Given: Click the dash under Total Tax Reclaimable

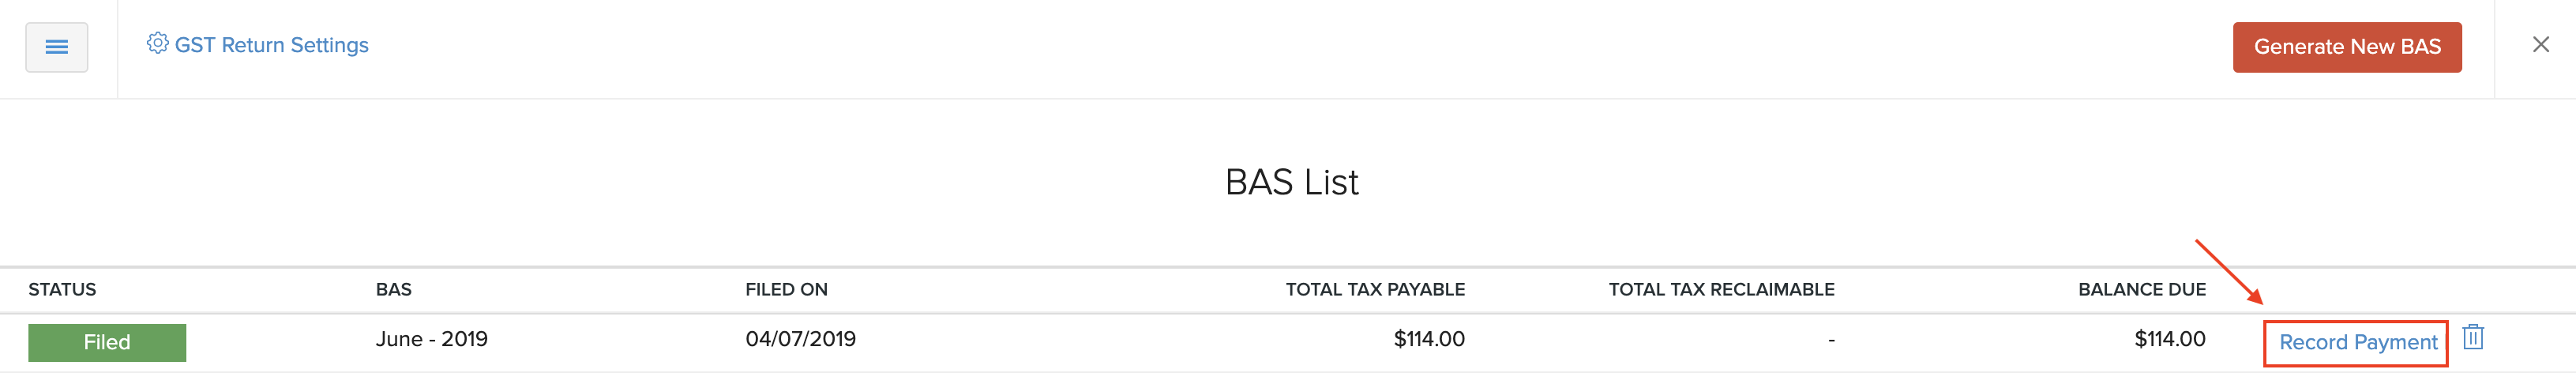Looking at the screenshot, I should (x=1830, y=340).
